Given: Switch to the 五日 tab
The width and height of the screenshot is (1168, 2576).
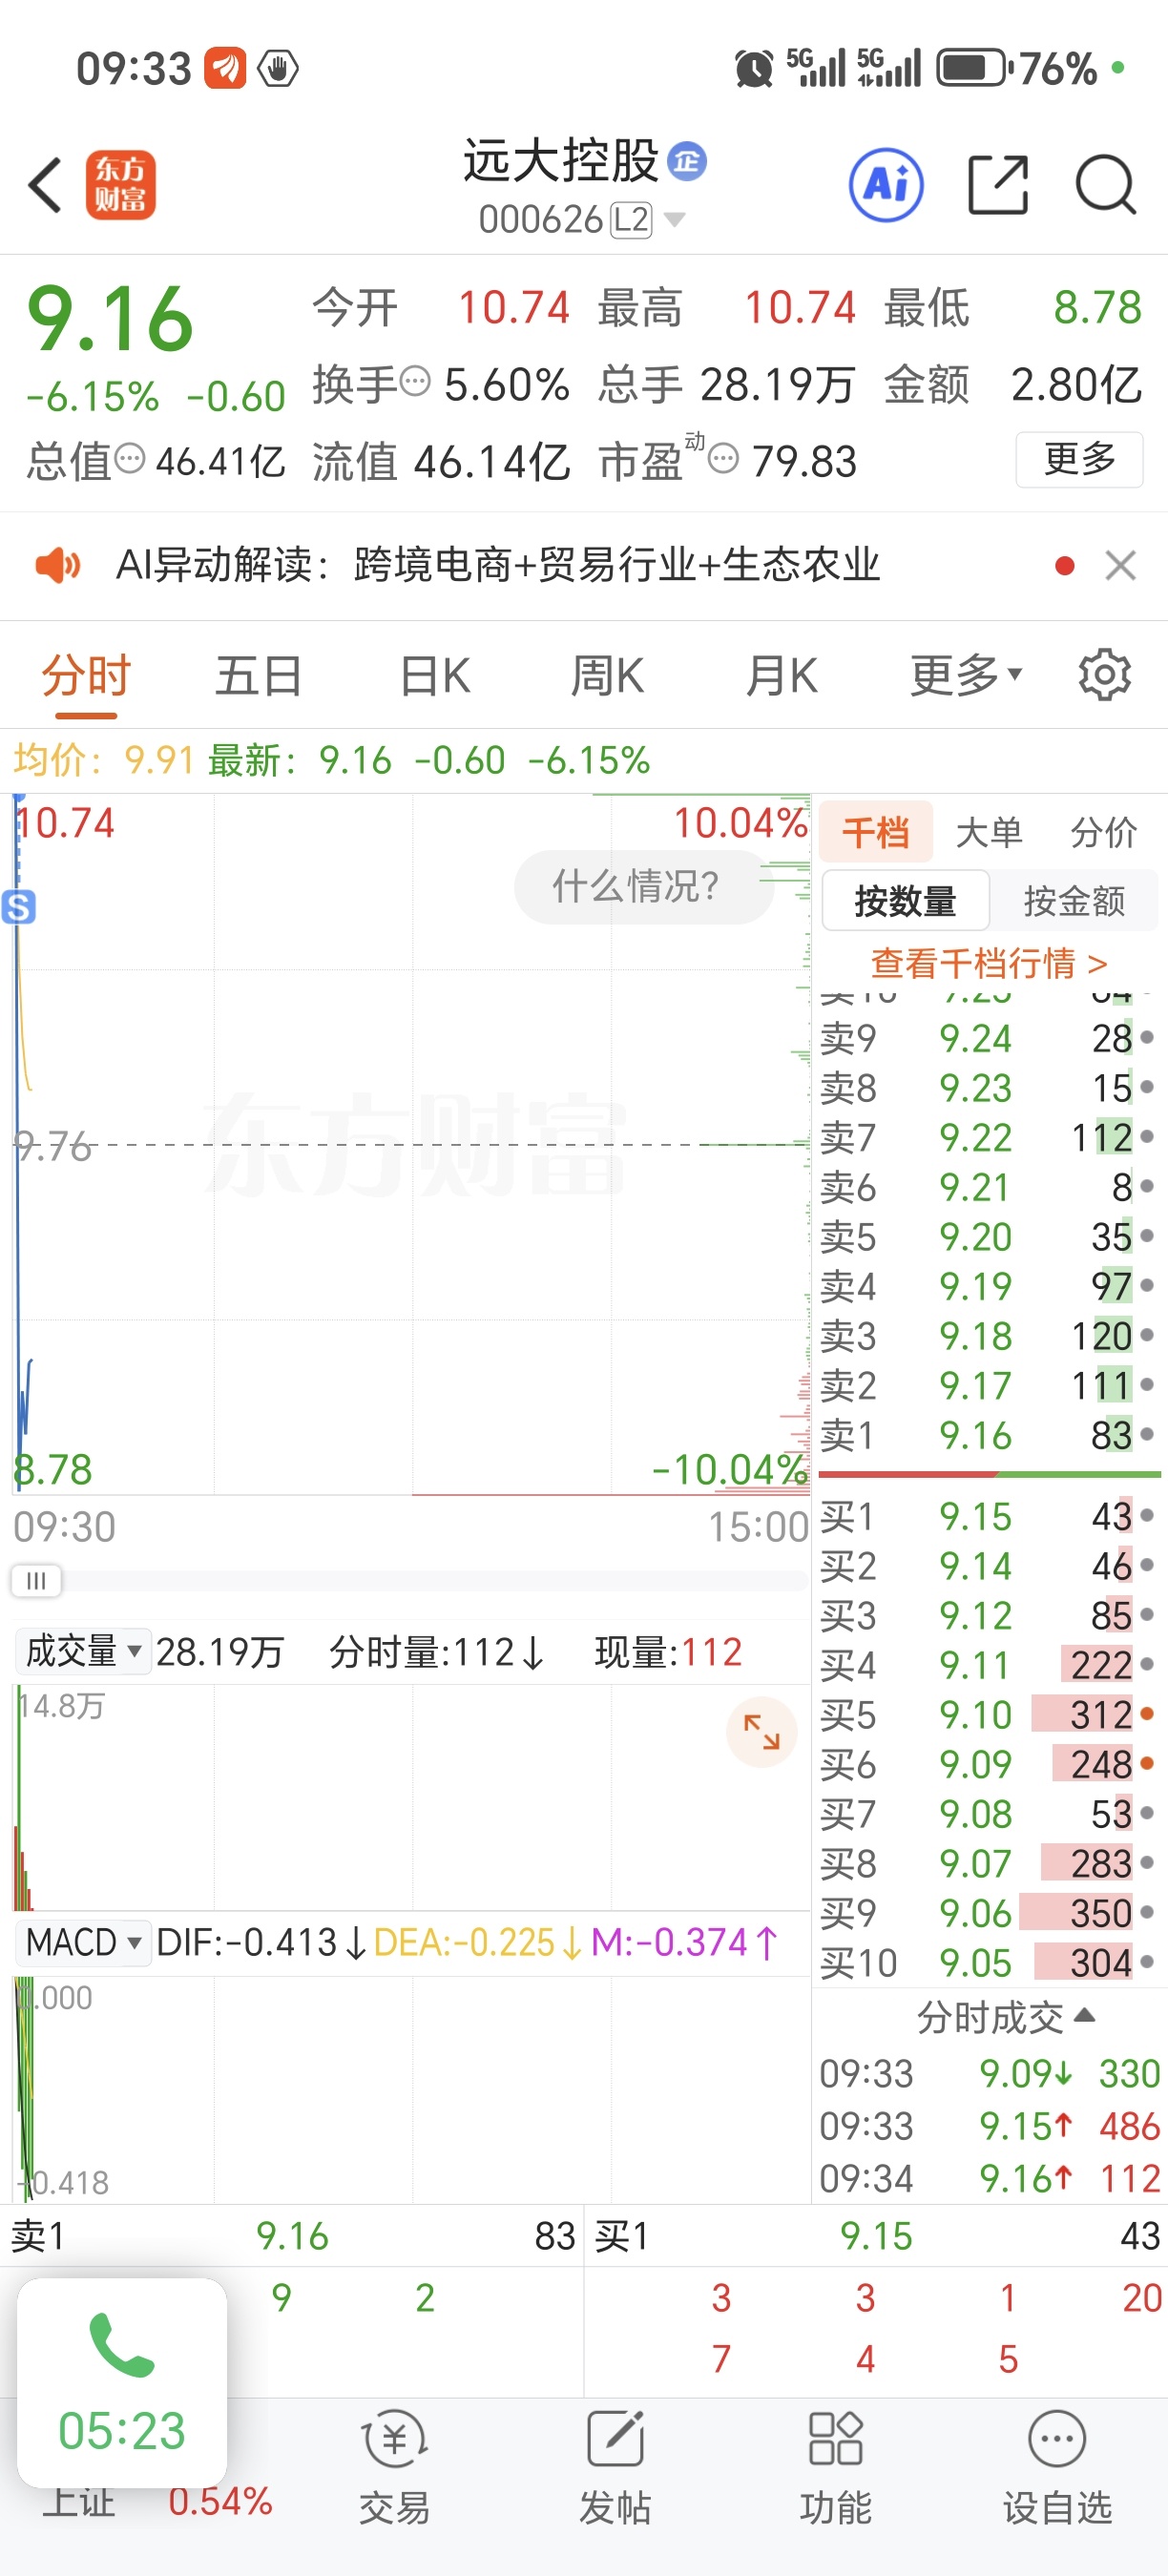Looking at the screenshot, I should [260, 675].
